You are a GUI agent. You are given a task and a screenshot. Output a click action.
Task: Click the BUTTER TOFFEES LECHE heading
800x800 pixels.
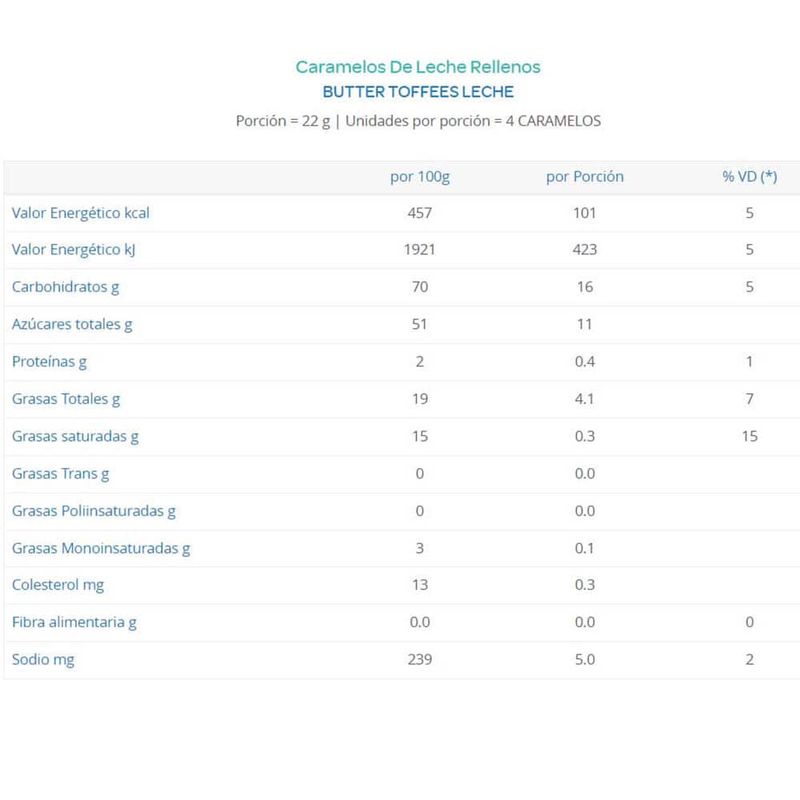point(418,92)
